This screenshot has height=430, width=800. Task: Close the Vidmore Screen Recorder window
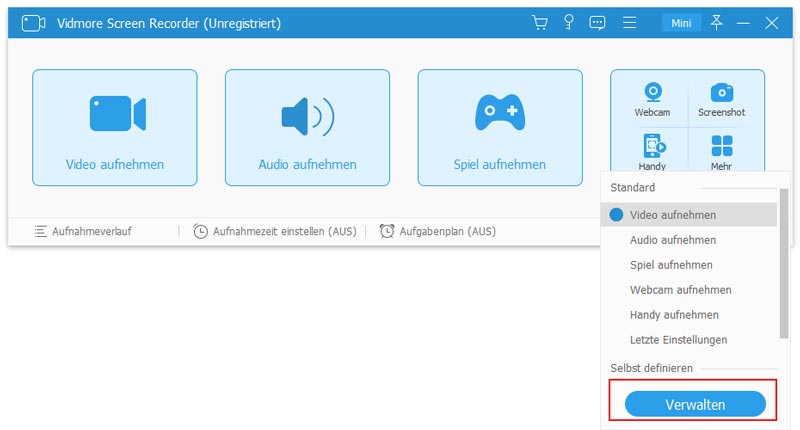(771, 23)
